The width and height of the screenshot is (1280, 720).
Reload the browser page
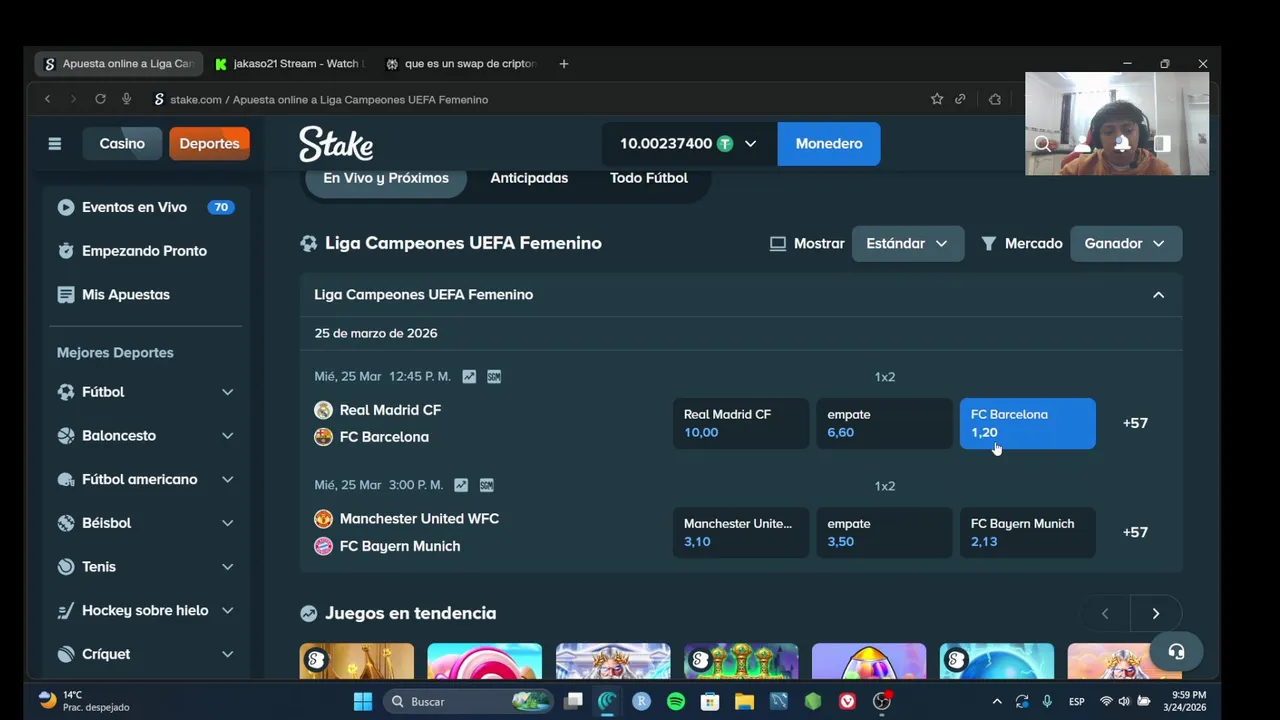click(x=100, y=99)
